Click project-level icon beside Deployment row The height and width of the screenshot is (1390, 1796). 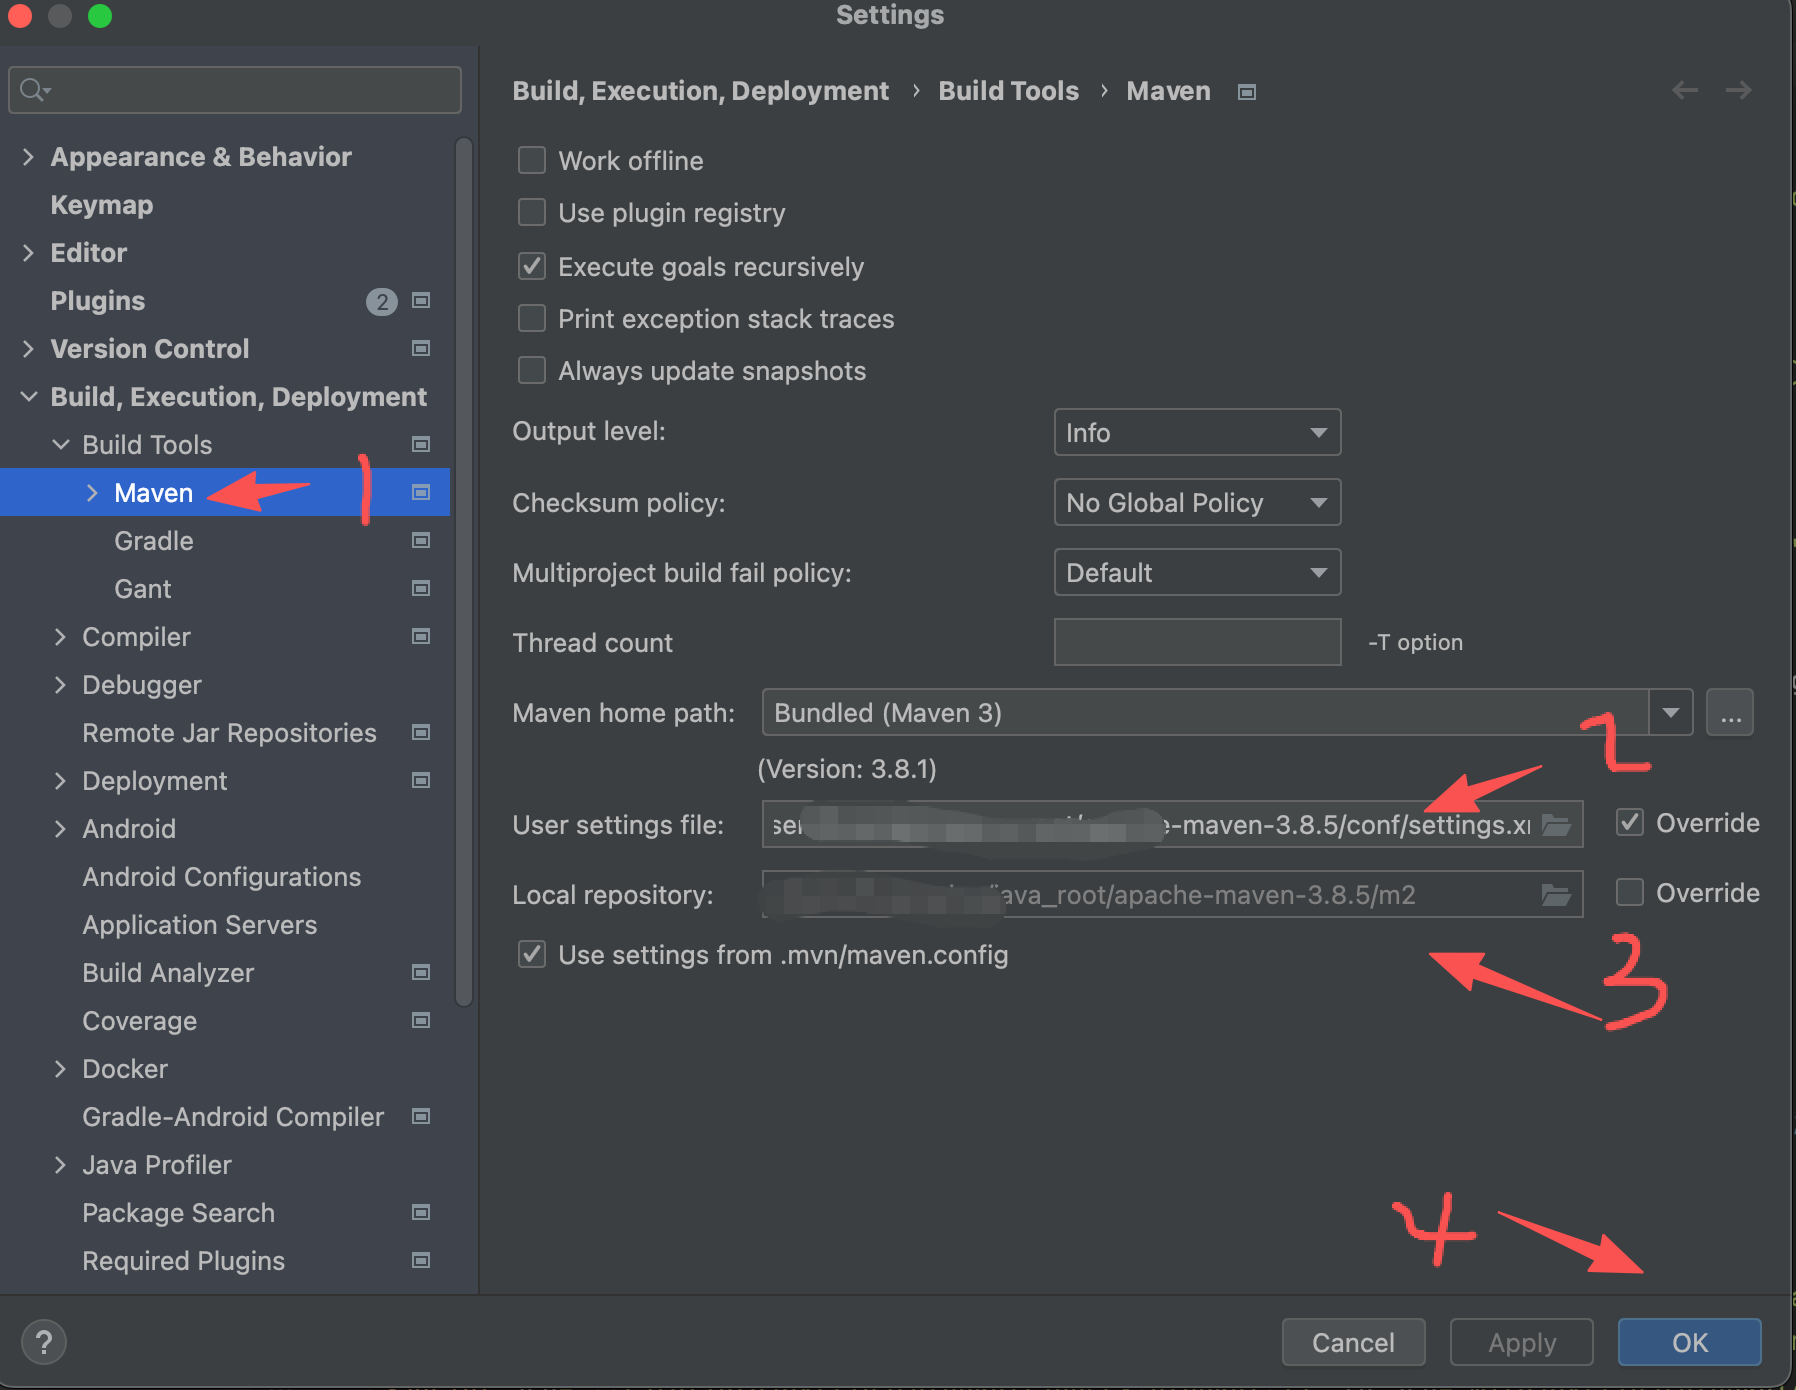(421, 780)
